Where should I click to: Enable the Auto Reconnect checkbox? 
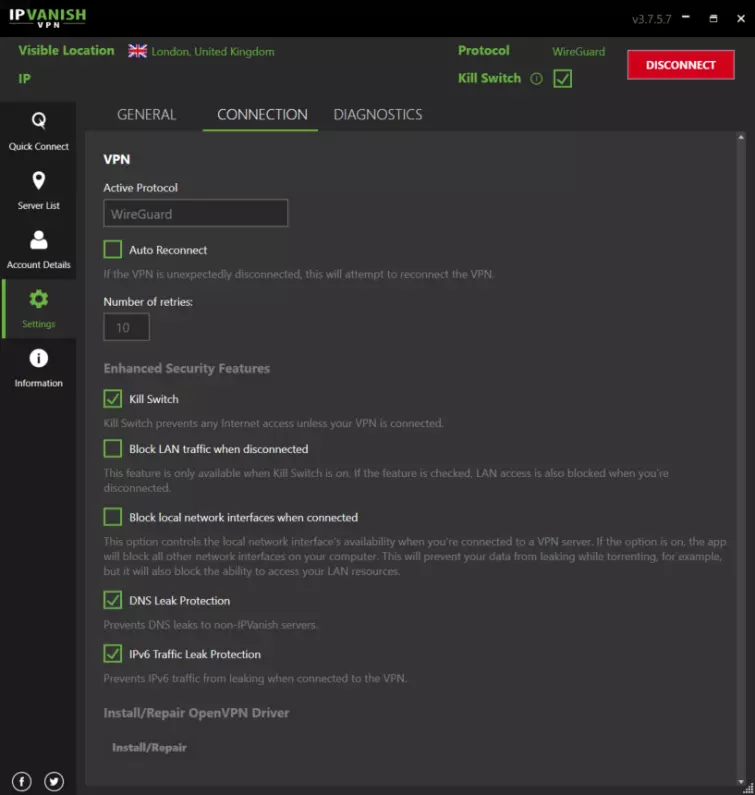(113, 250)
